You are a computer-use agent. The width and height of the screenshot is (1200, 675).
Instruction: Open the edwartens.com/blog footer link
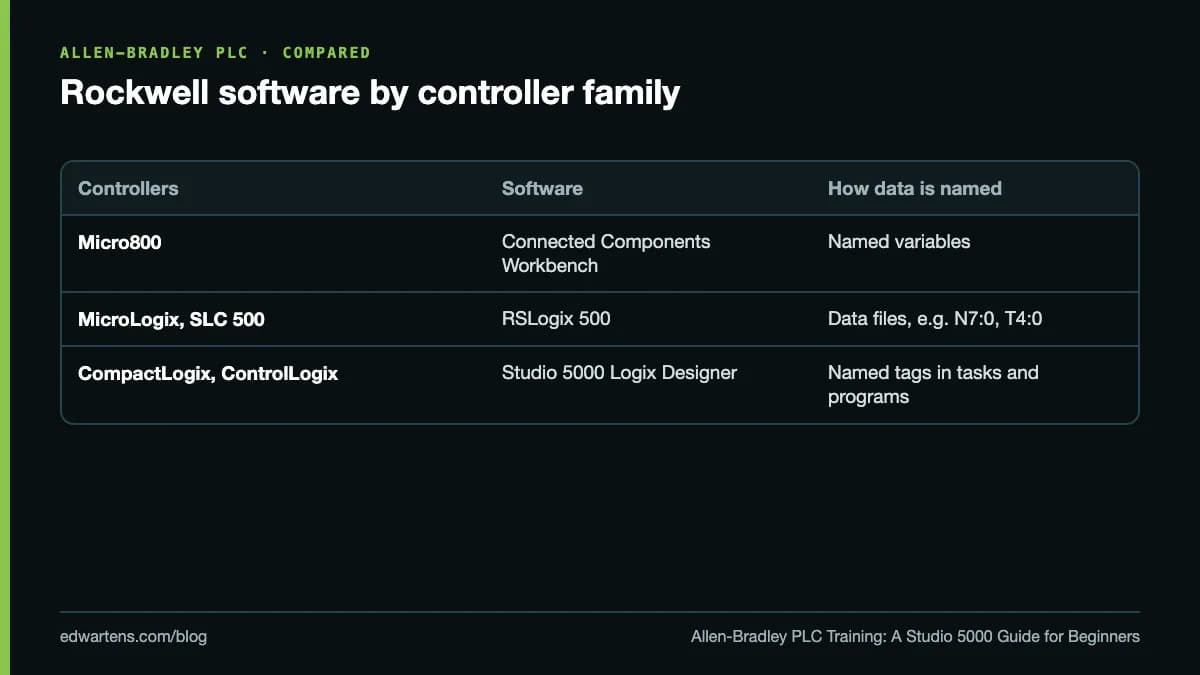click(x=133, y=636)
